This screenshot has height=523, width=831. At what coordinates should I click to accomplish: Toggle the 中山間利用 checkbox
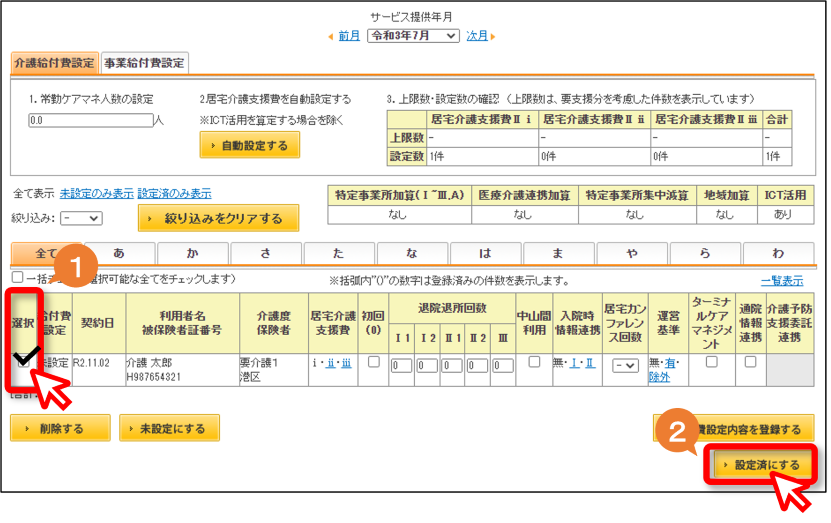[534, 362]
